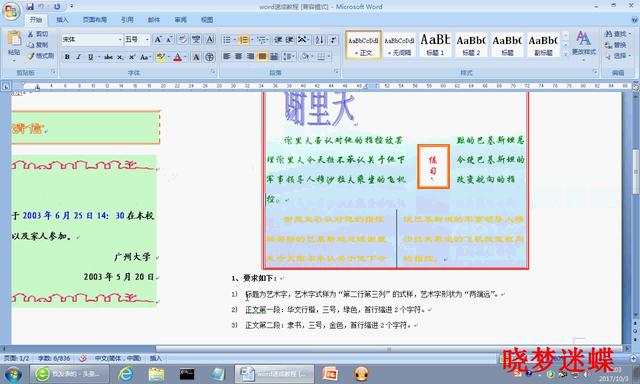640x384 pixels.
Task: Switch to the 审阅 (Review) tab
Action: pyautogui.click(x=180, y=20)
